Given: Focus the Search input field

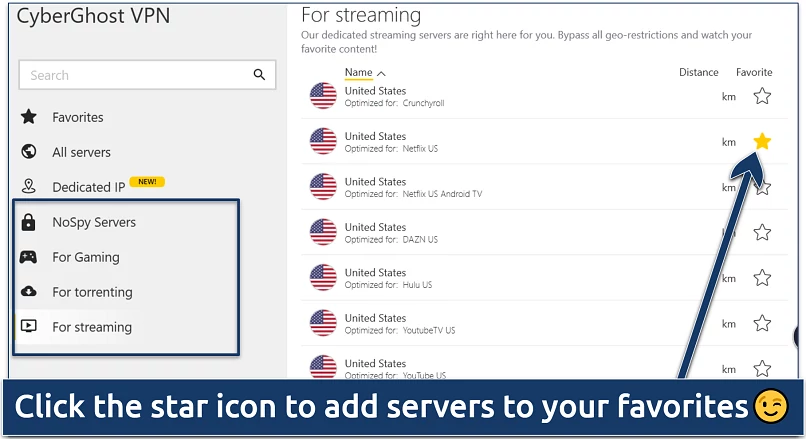Looking at the screenshot, I should click(x=147, y=75).
